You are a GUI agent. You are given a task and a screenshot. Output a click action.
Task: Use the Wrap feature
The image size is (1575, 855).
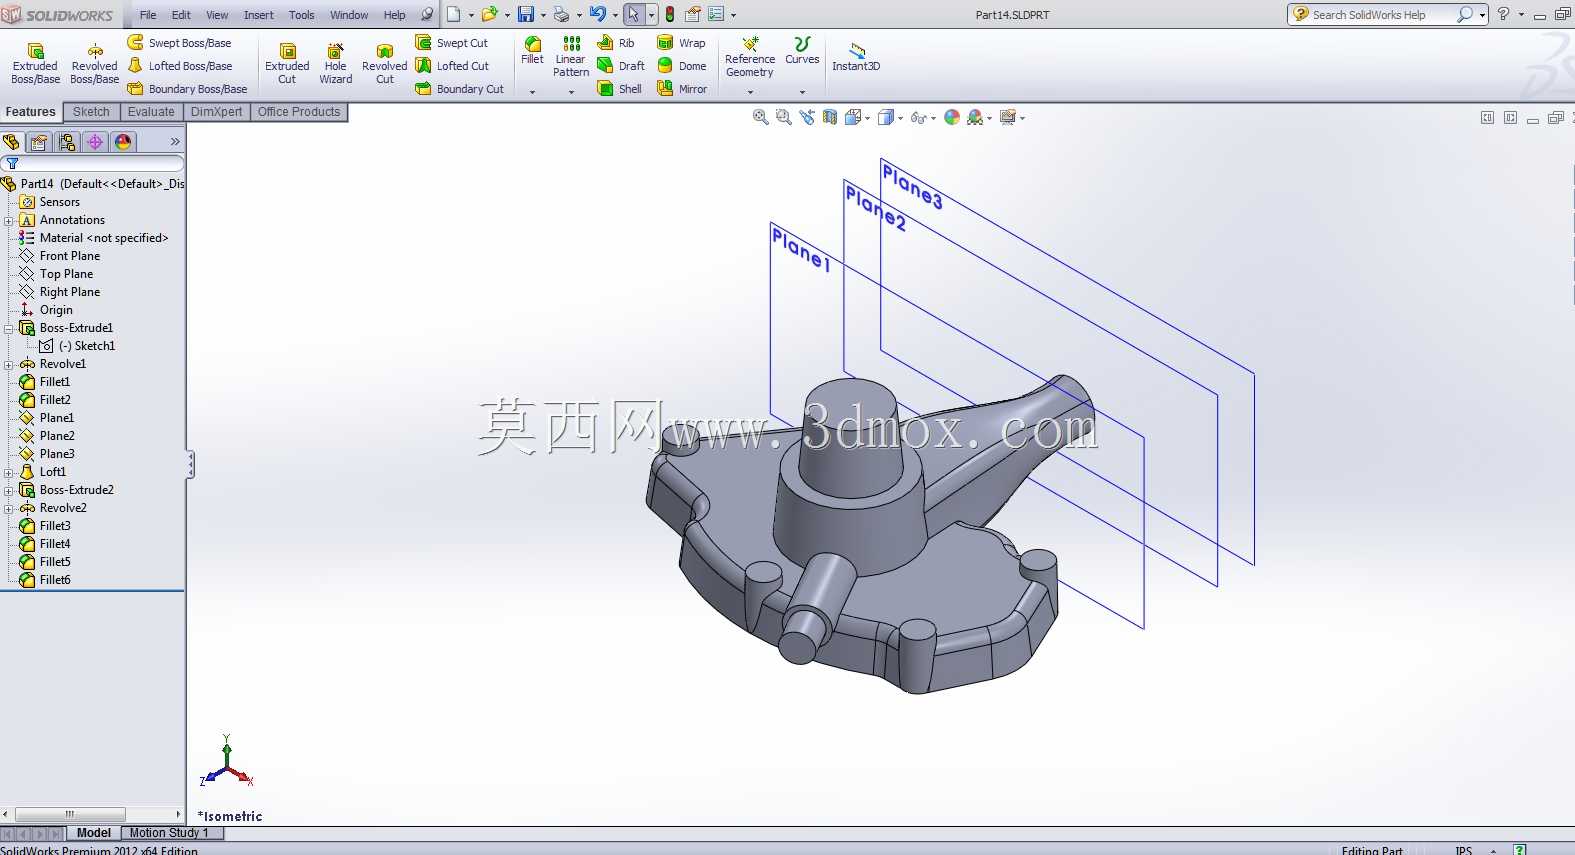pyautogui.click(x=681, y=43)
